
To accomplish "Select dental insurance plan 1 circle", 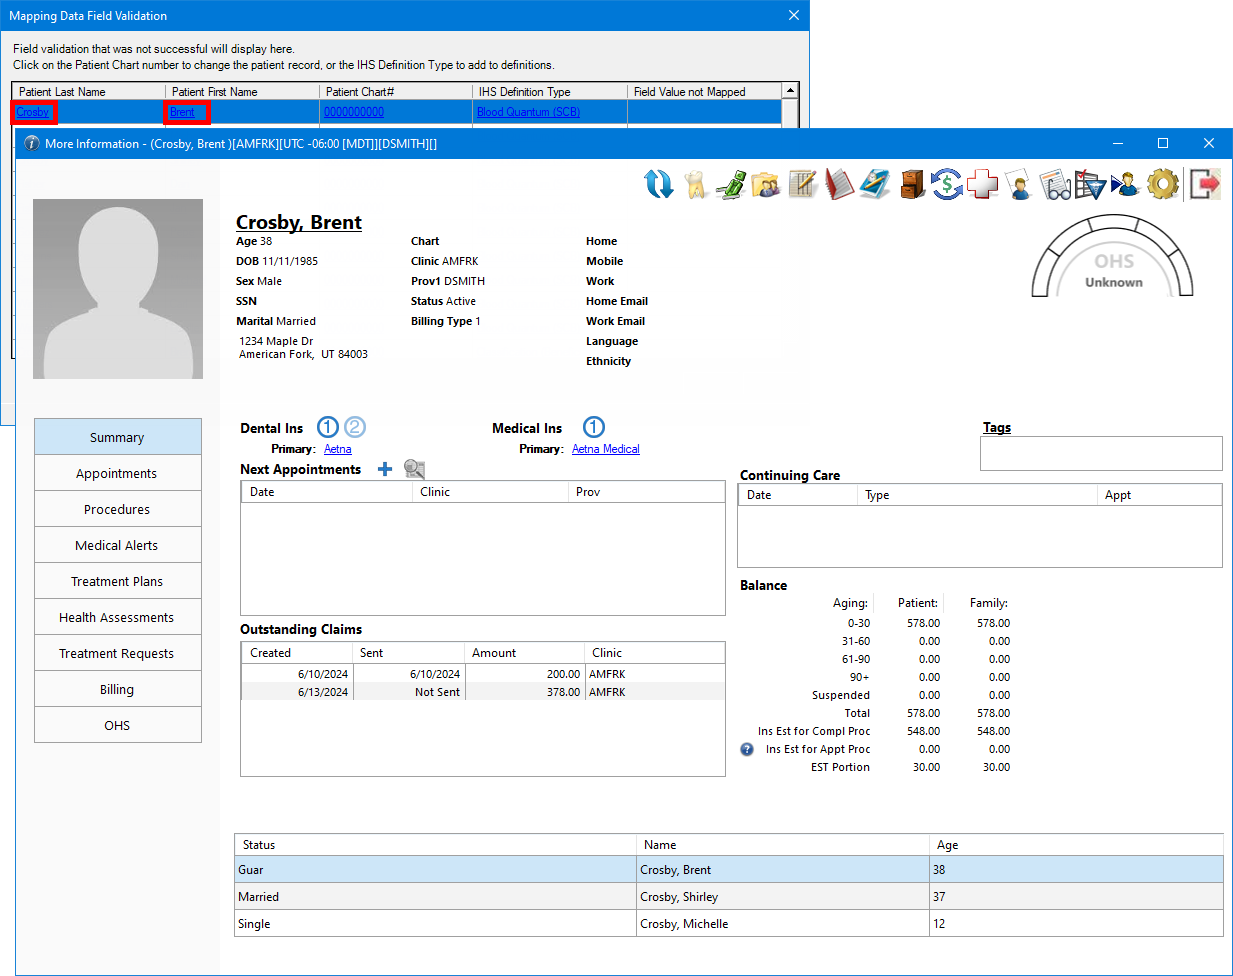I will pos(328,427).
